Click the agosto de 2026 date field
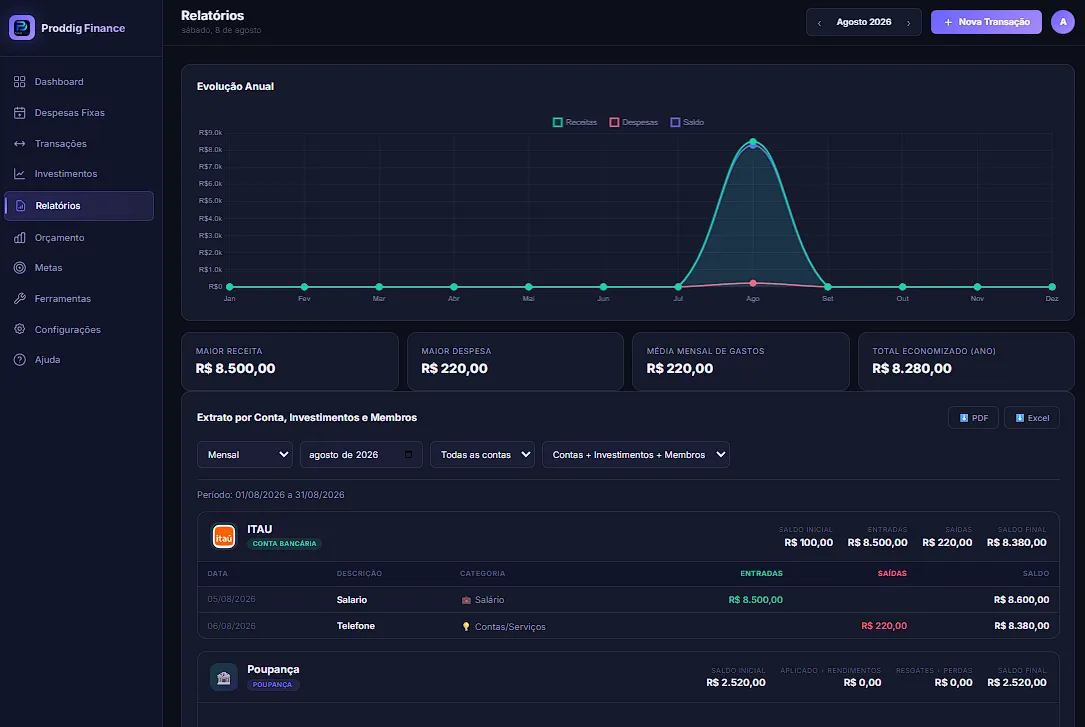The image size is (1085, 727). click(361, 454)
